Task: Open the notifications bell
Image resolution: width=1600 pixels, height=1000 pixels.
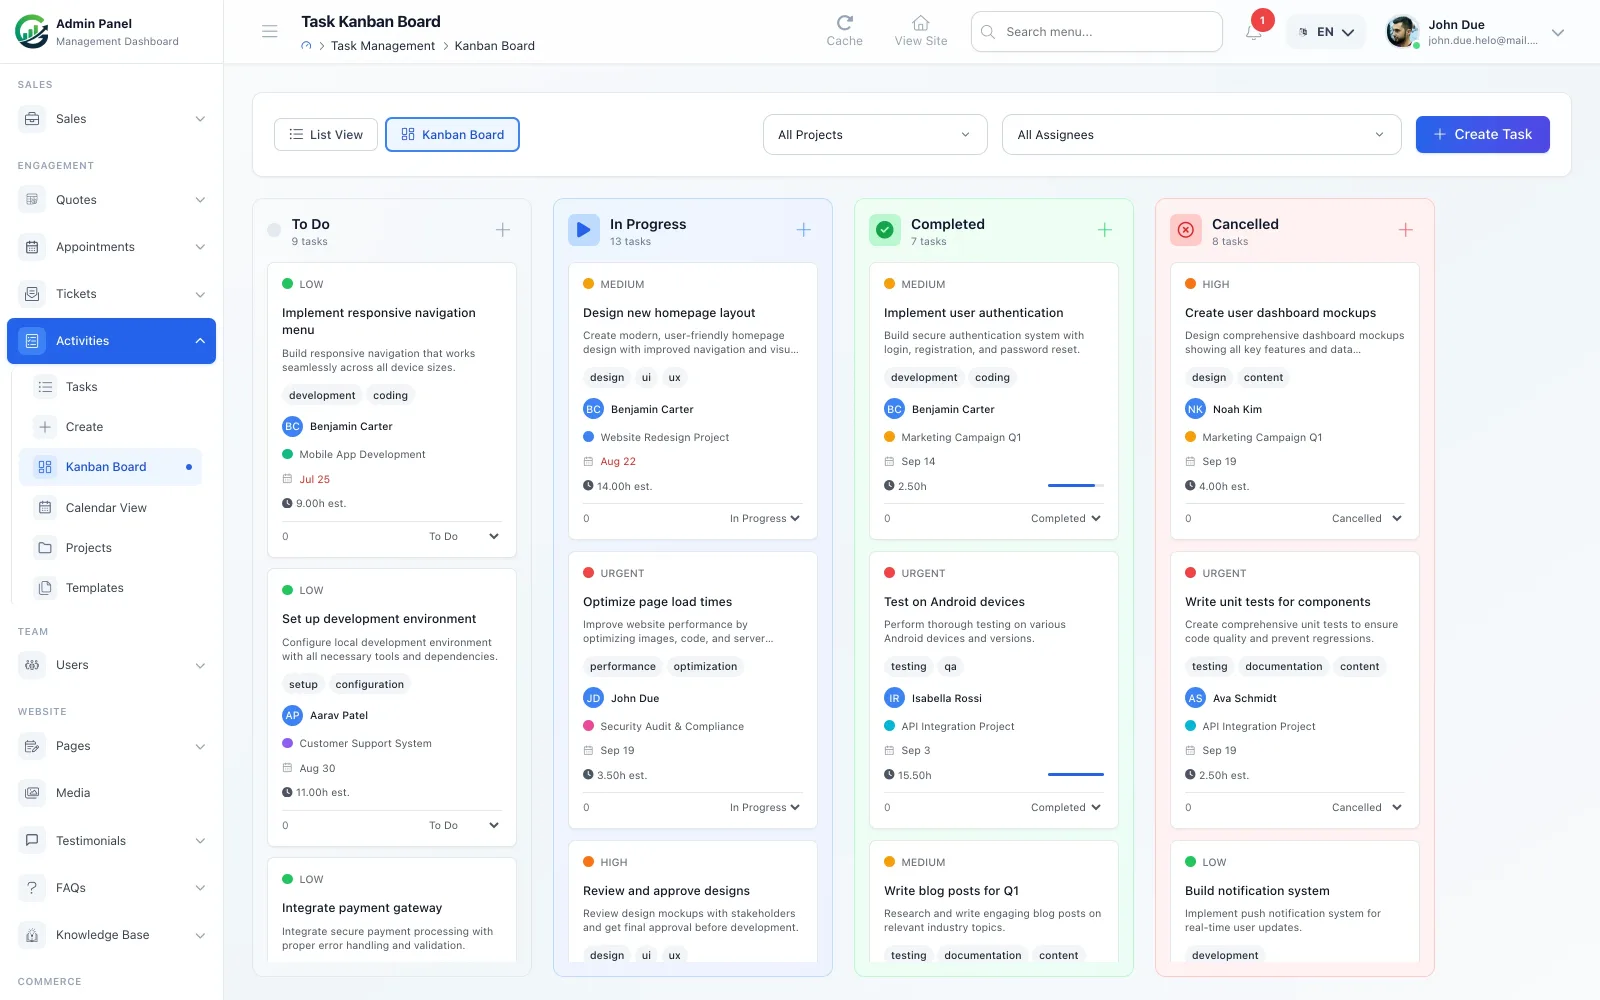Action: [1253, 32]
